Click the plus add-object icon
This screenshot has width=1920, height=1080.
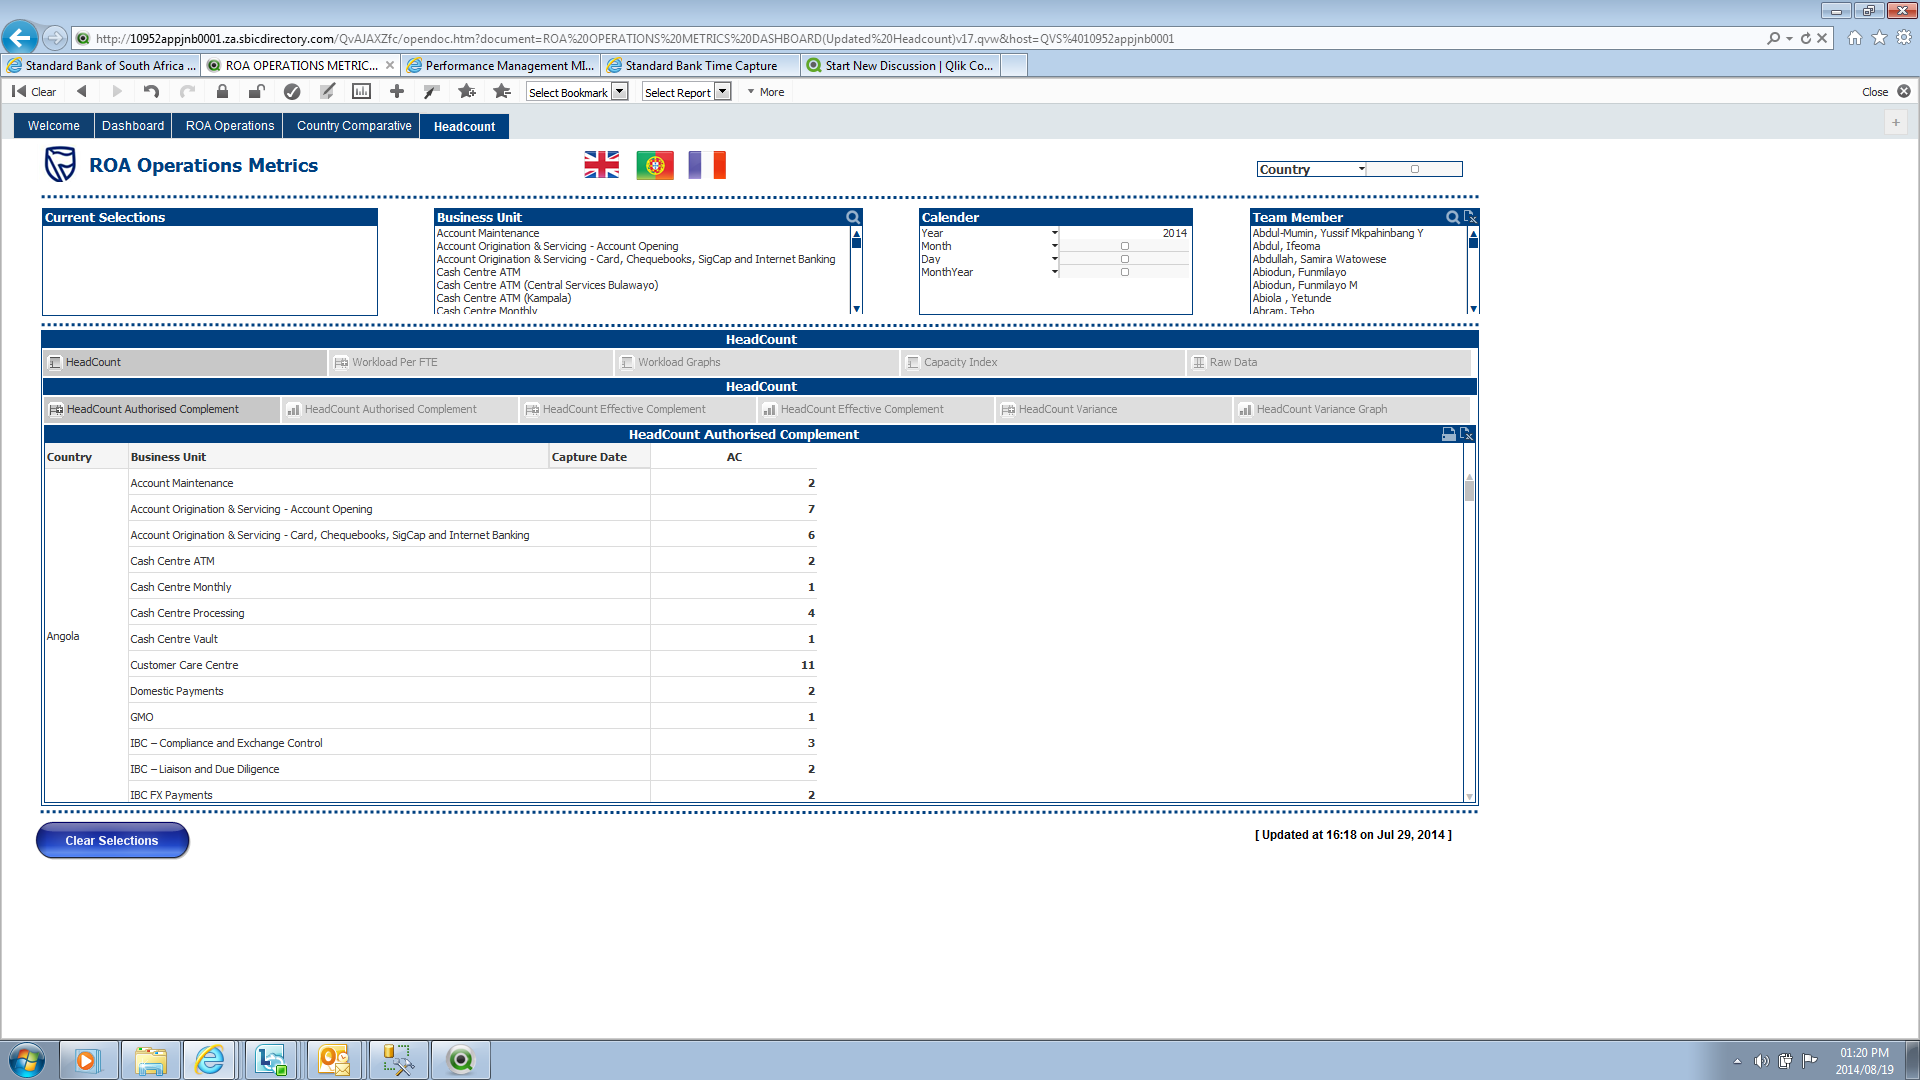tap(397, 92)
